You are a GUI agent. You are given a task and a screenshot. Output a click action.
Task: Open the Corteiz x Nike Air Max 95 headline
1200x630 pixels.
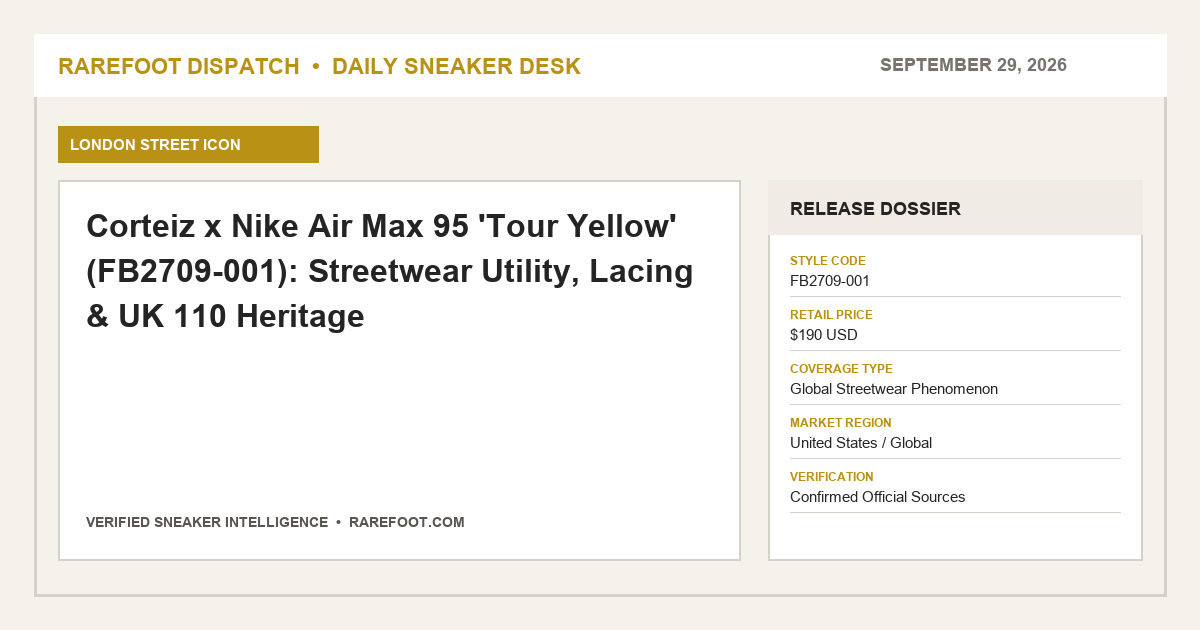click(390, 271)
